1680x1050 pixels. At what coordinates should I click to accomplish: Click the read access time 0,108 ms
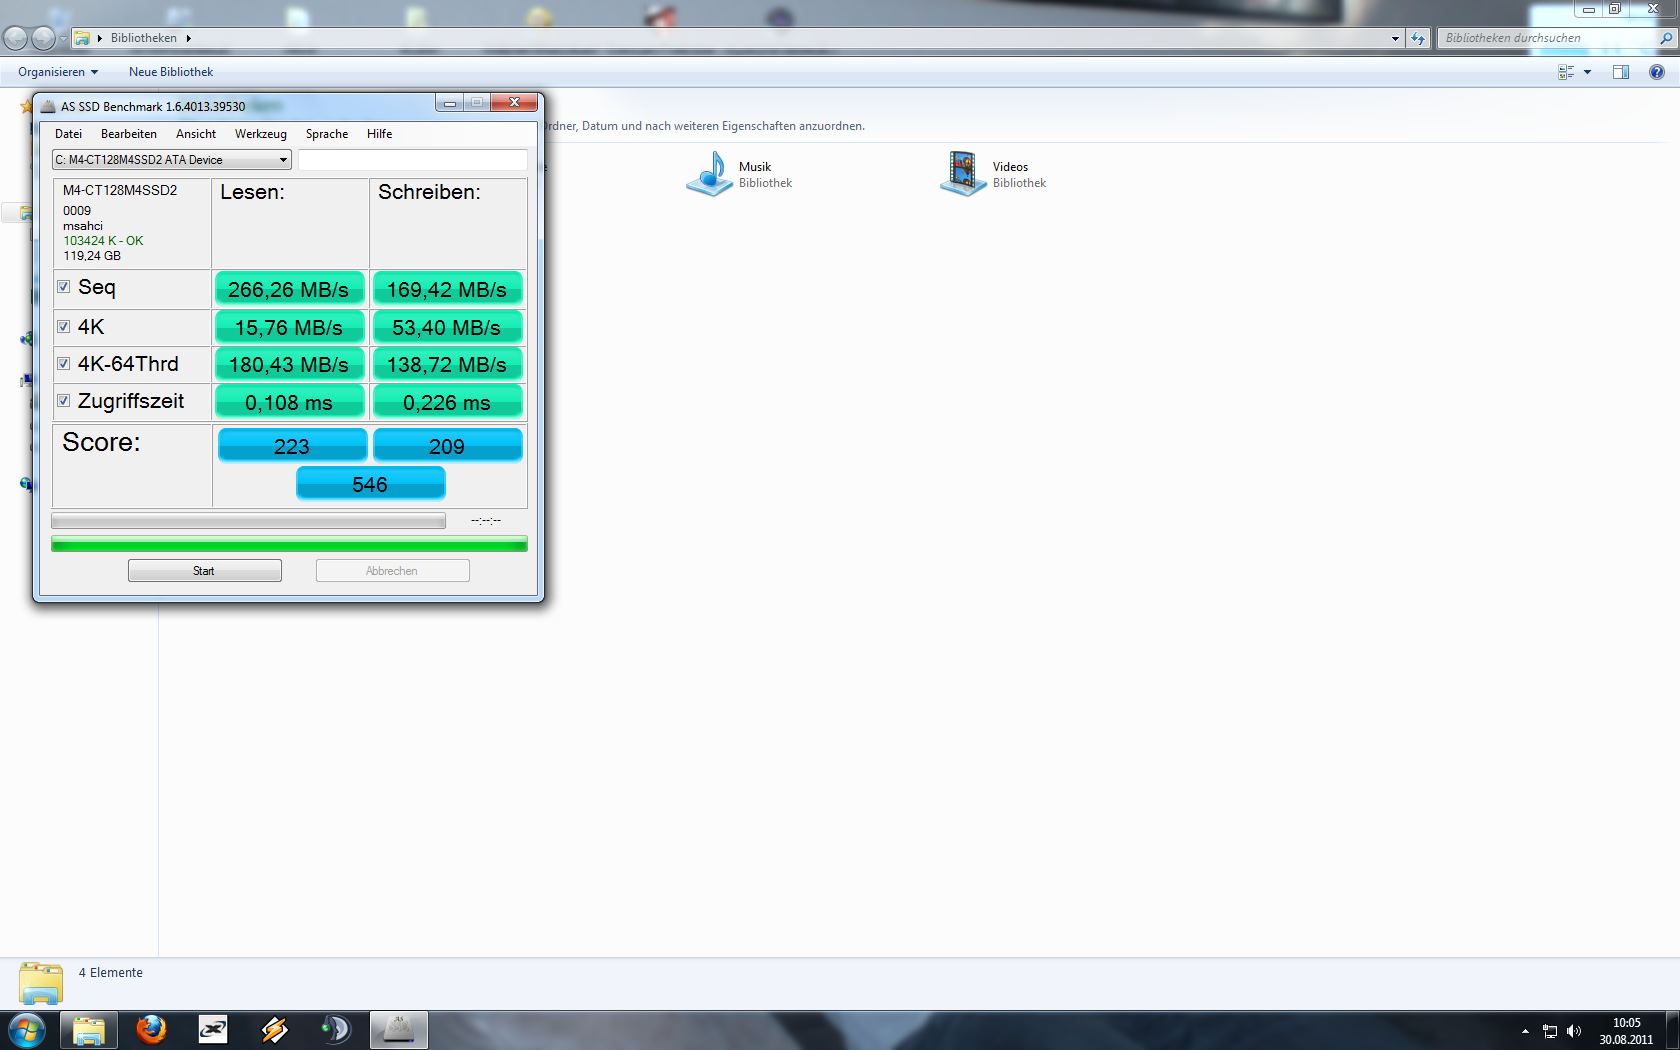289,402
